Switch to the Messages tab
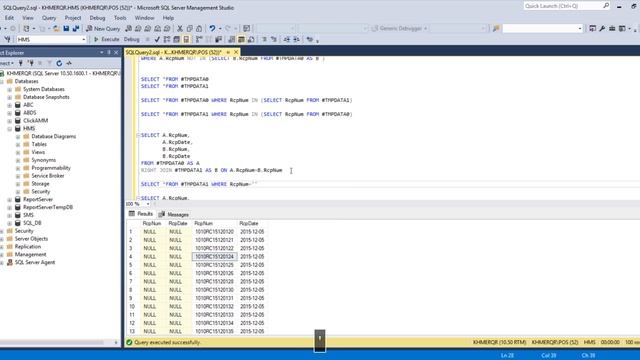The width and height of the screenshot is (640, 360). tap(174, 214)
